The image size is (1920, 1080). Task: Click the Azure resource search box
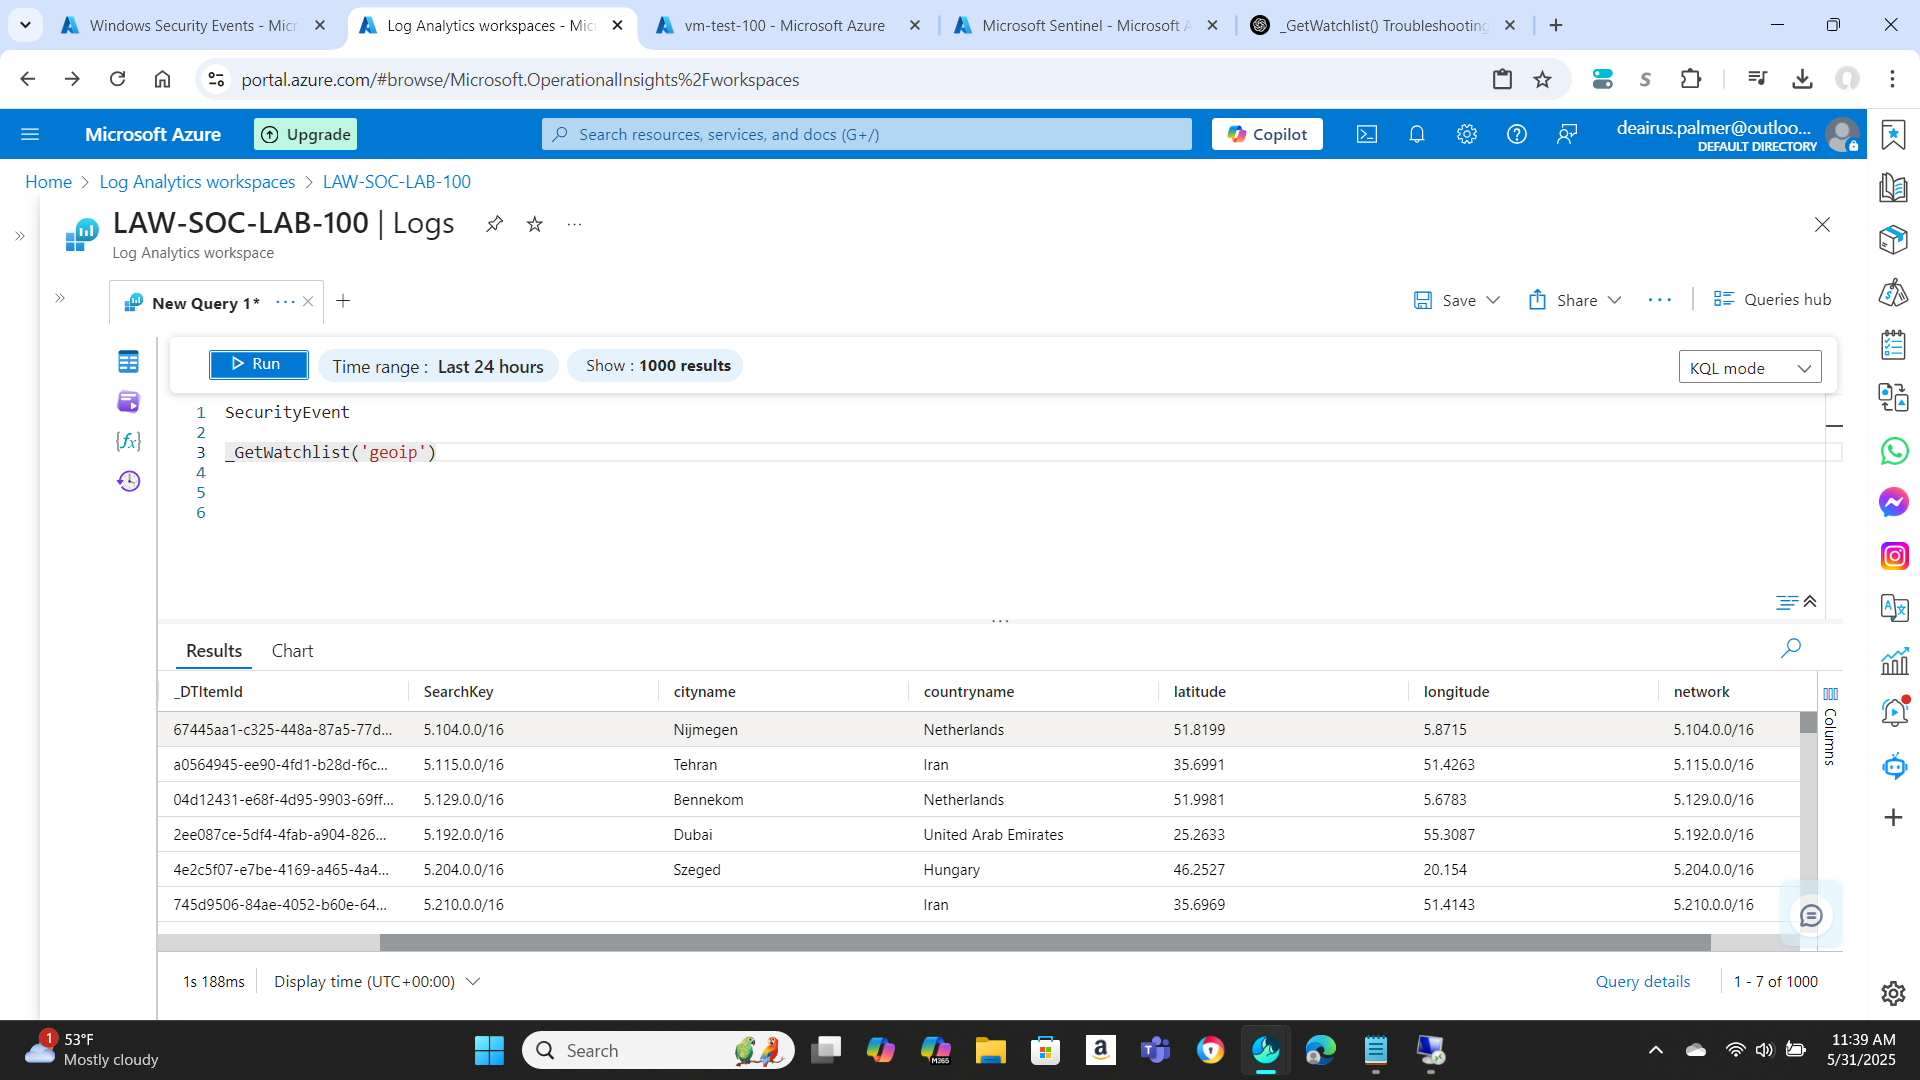coord(866,134)
